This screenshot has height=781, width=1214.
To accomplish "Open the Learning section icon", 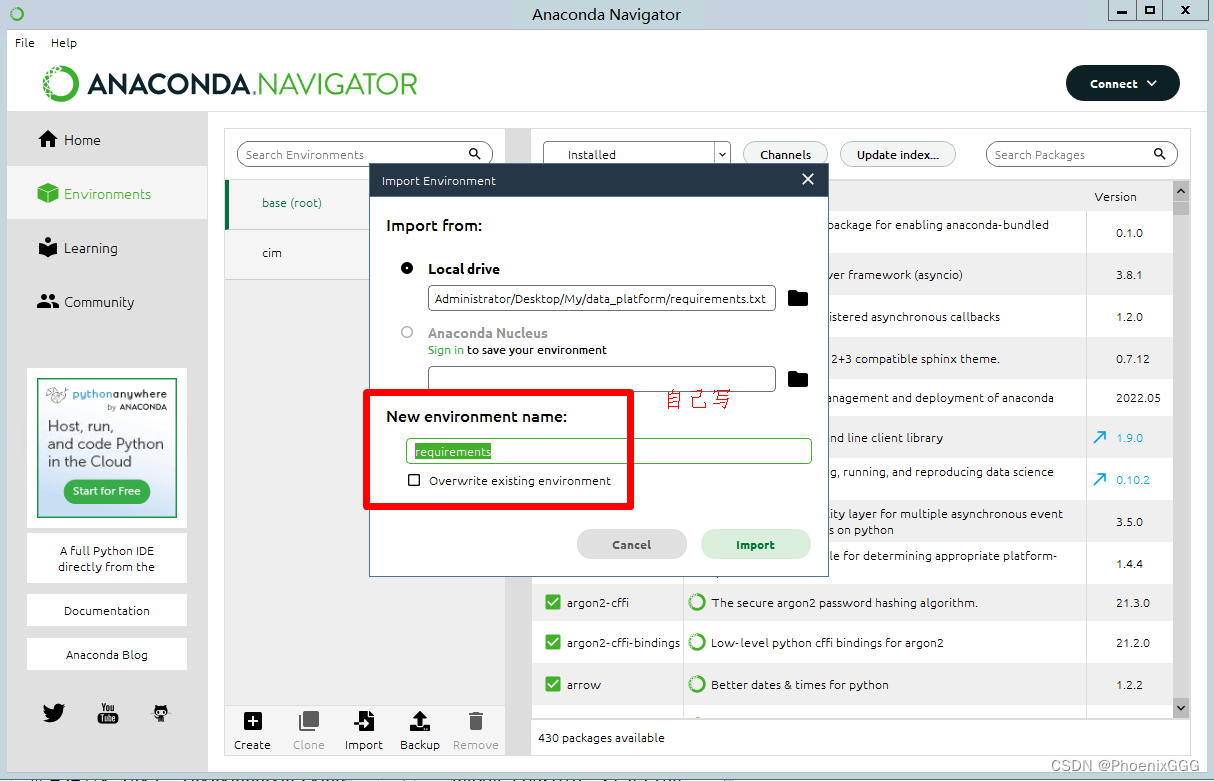I will point(48,248).
